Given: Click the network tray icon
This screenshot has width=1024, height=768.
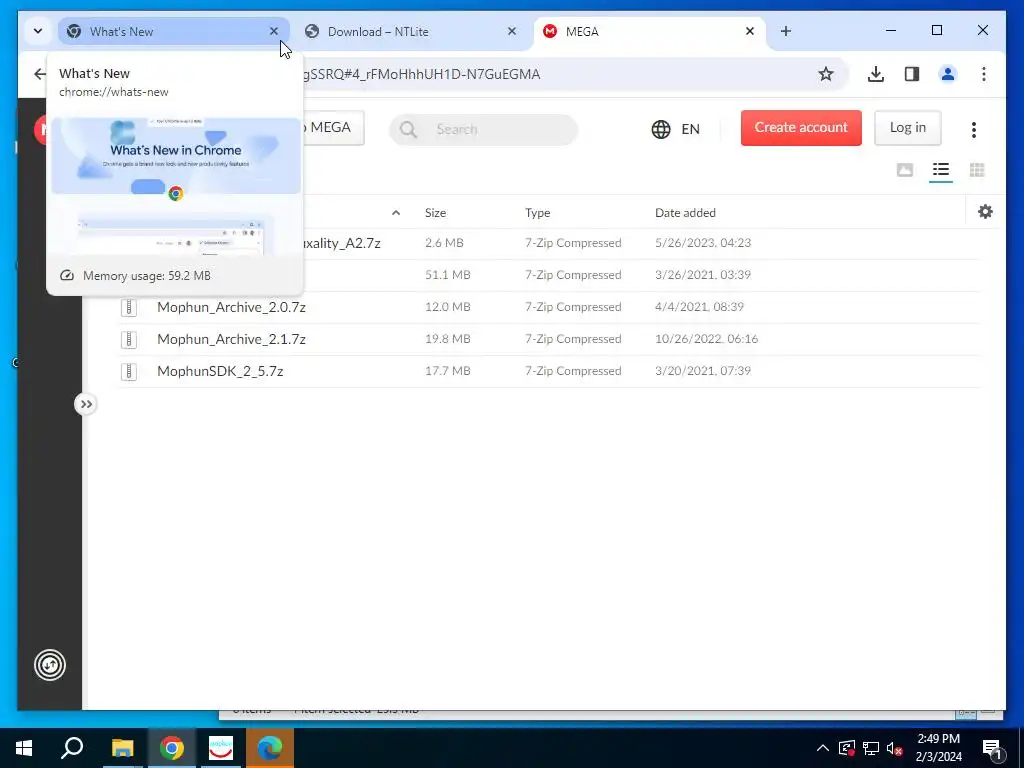Looking at the screenshot, I should click(870, 748).
